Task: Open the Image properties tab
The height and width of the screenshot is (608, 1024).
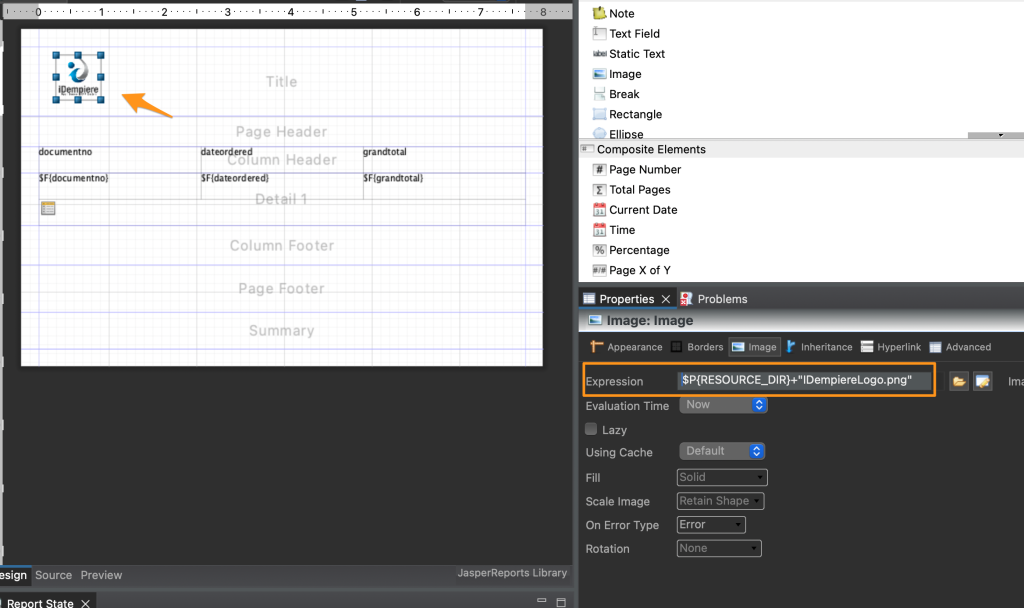Action: pos(754,347)
